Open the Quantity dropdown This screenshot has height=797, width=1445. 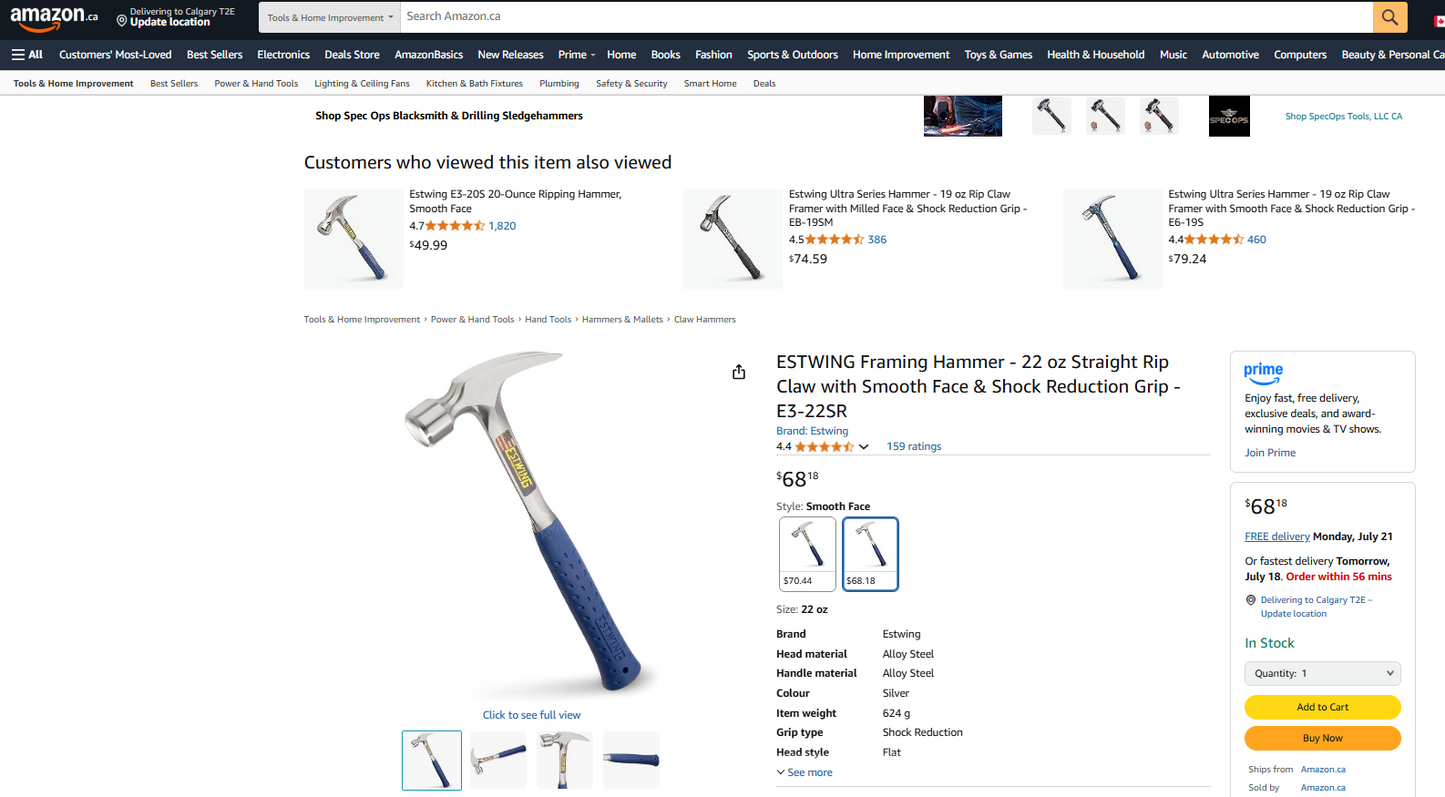click(1322, 673)
